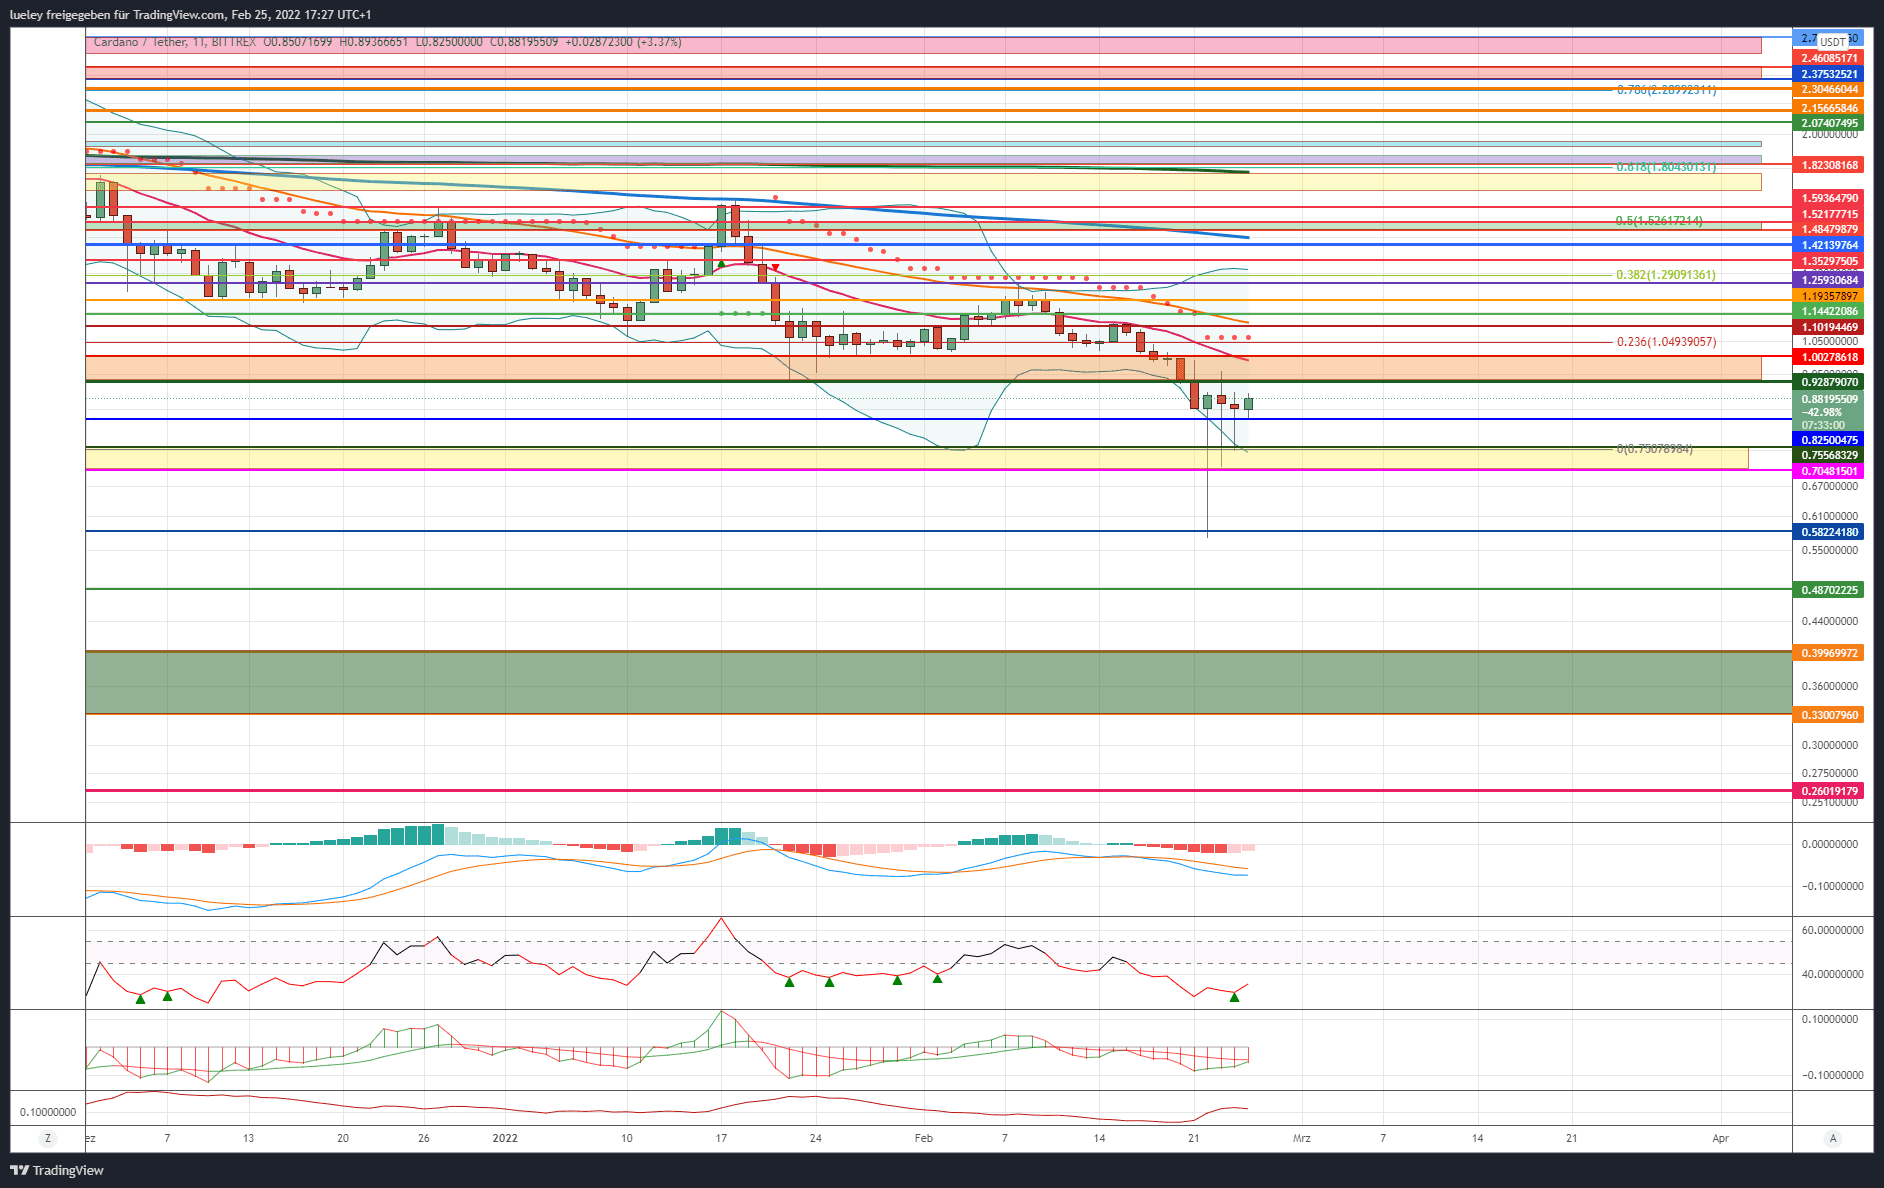Click the MACD 0.00000000 scale label

point(1829,844)
